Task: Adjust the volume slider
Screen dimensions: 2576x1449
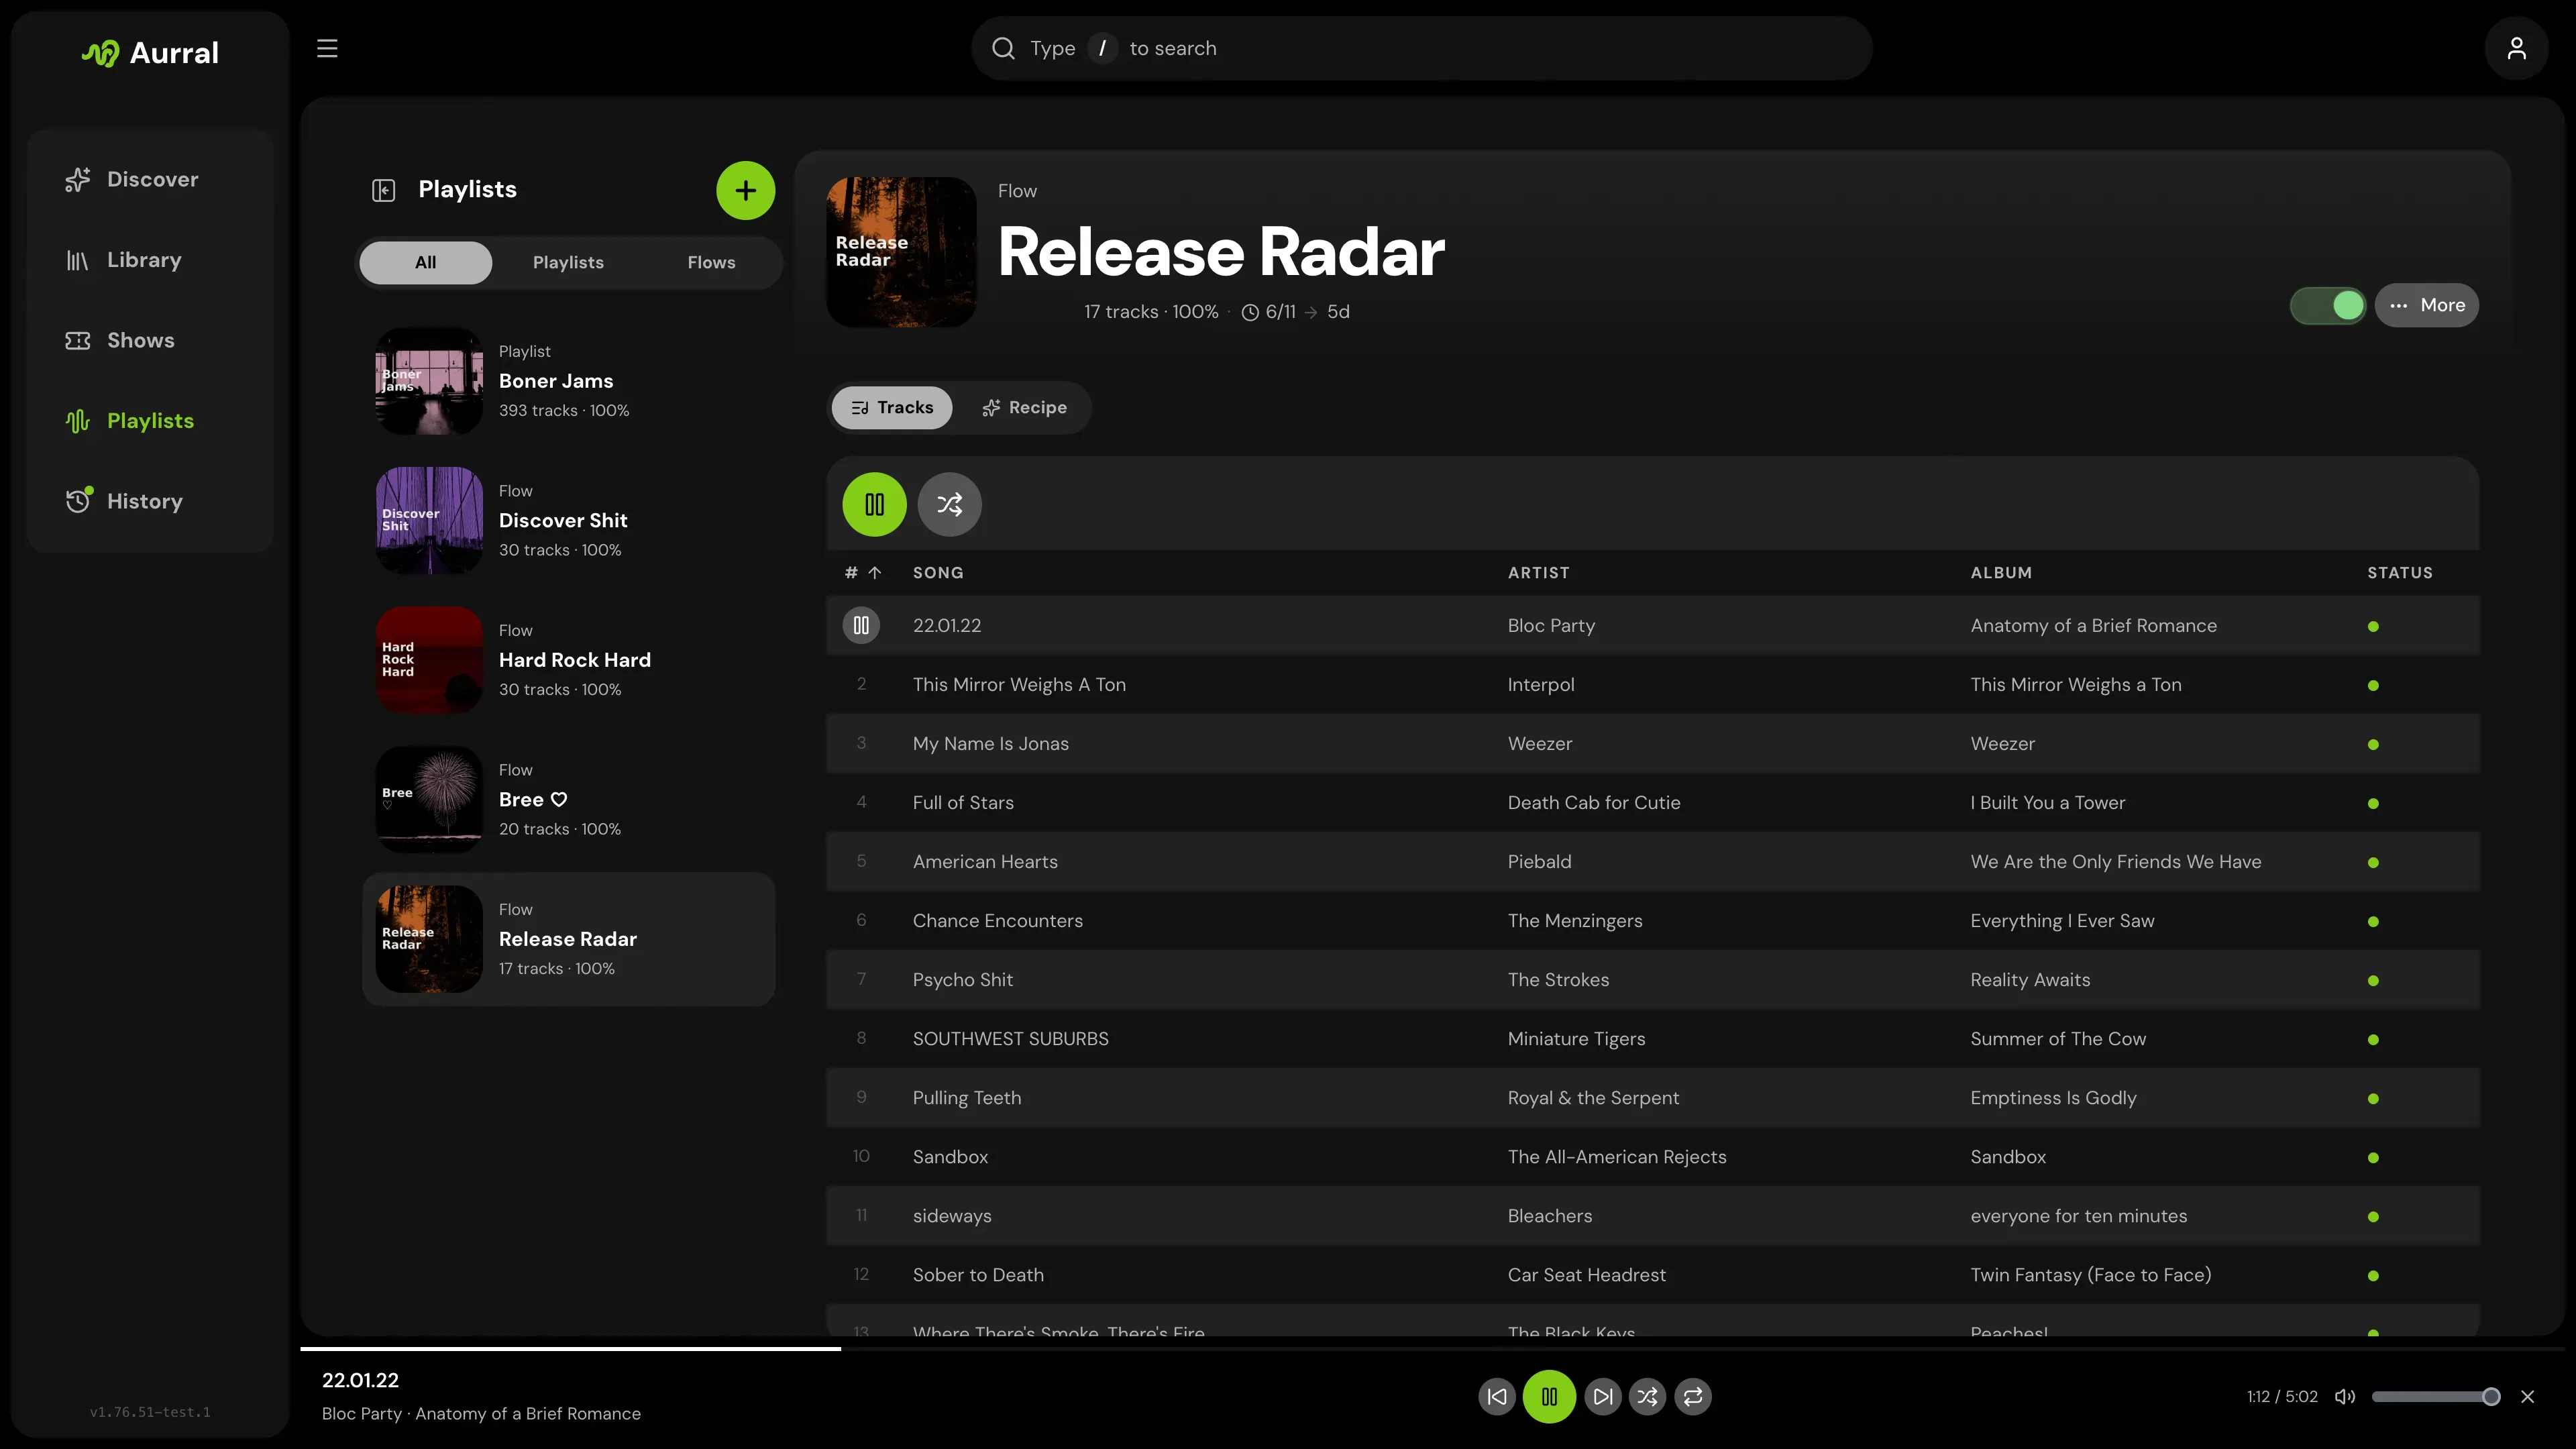Action: (x=2435, y=1396)
